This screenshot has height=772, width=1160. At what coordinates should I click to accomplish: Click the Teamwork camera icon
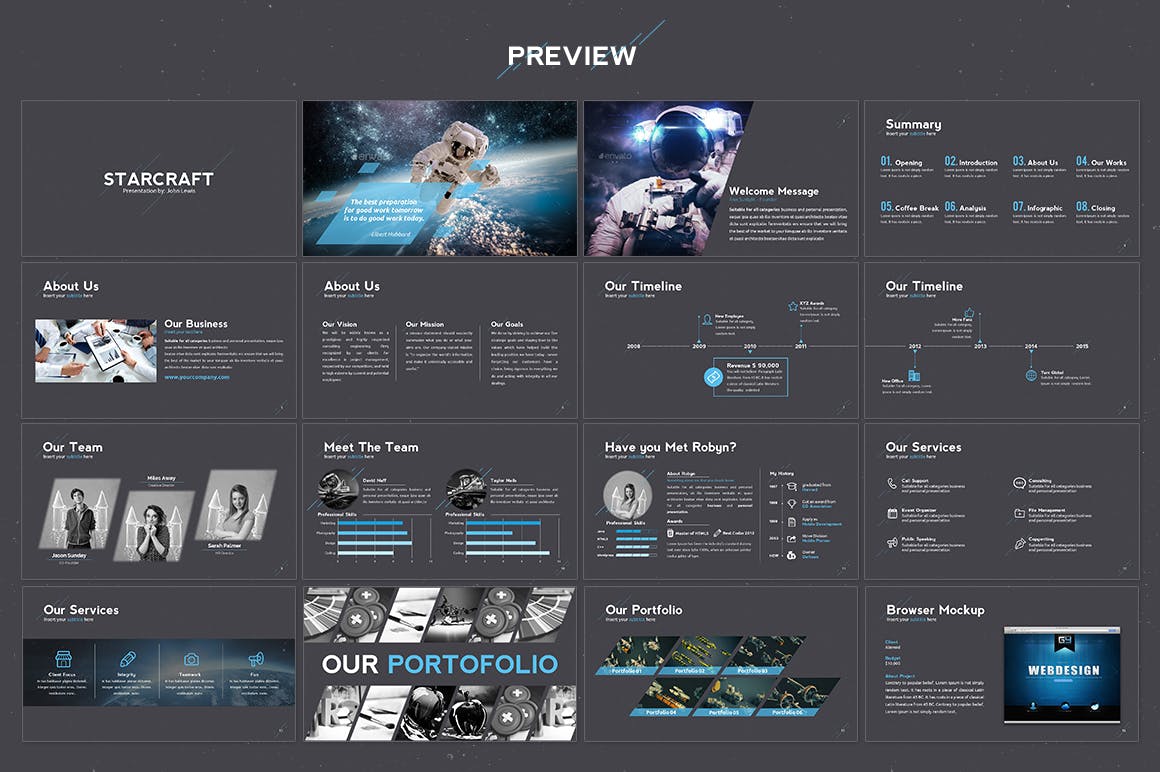click(x=191, y=659)
